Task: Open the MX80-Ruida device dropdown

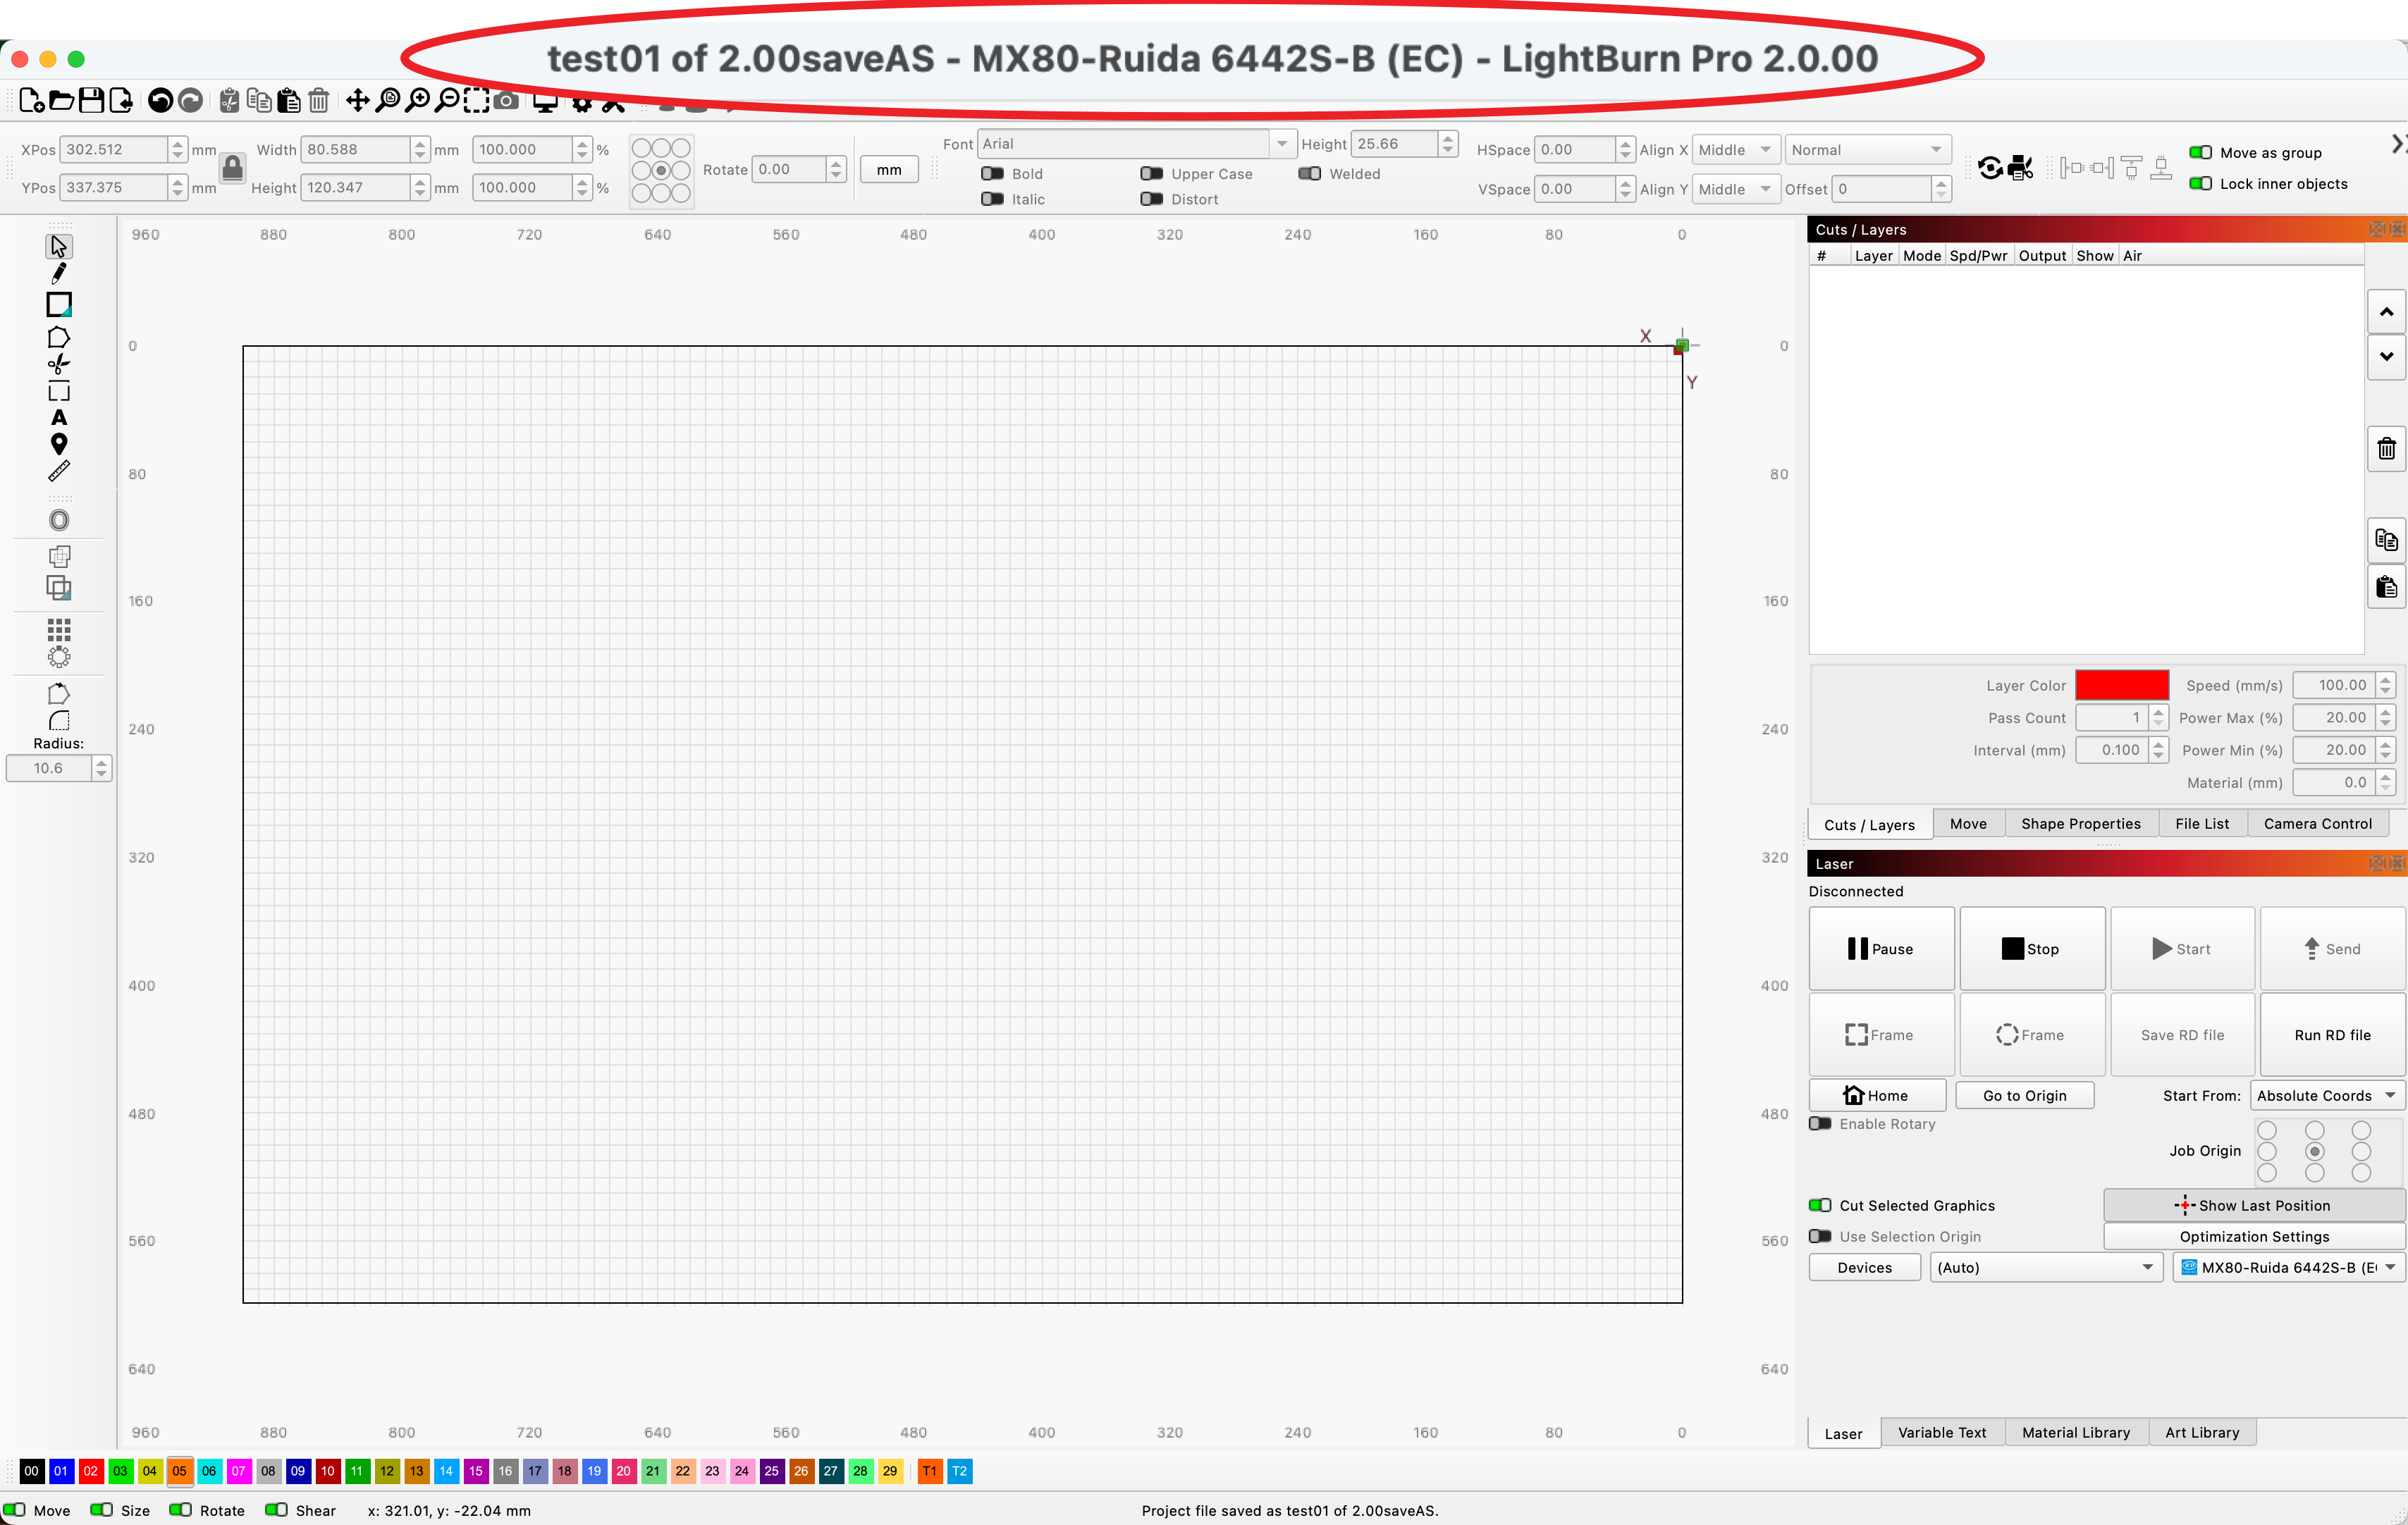Action: pos(2288,1268)
